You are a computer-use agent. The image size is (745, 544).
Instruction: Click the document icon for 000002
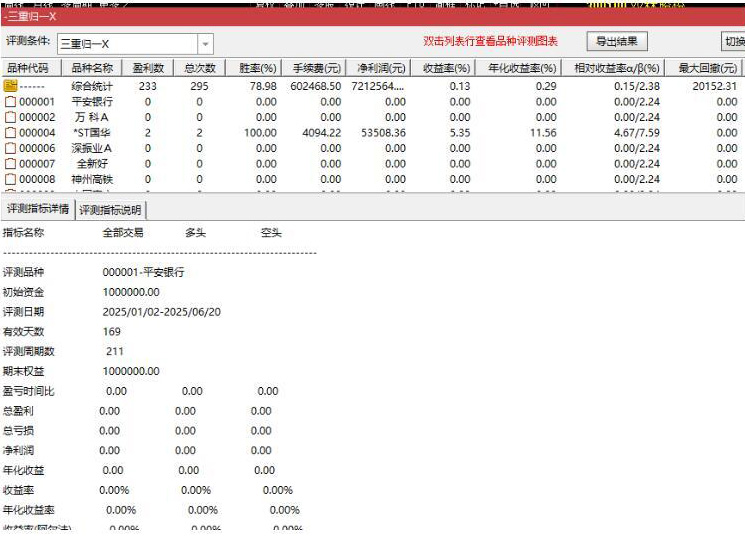tap(10, 117)
